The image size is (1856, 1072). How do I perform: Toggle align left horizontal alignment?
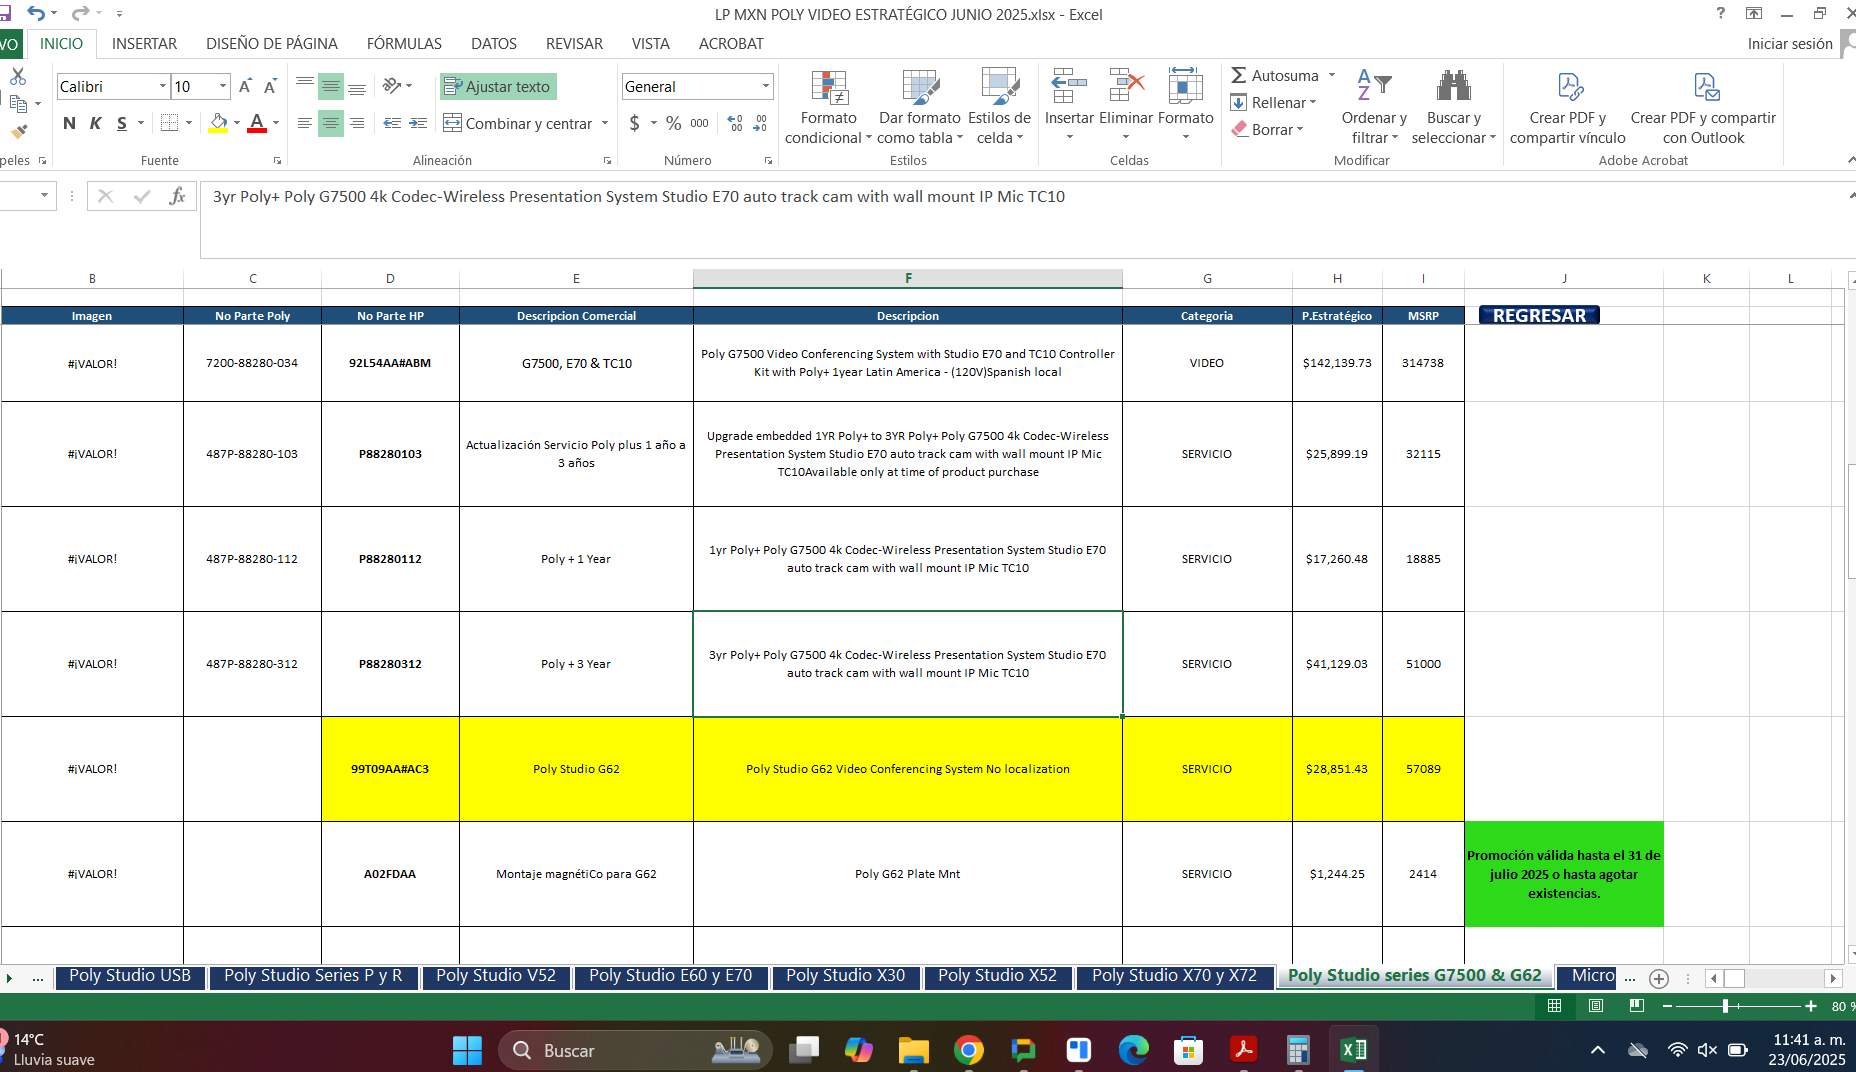coord(304,123)
